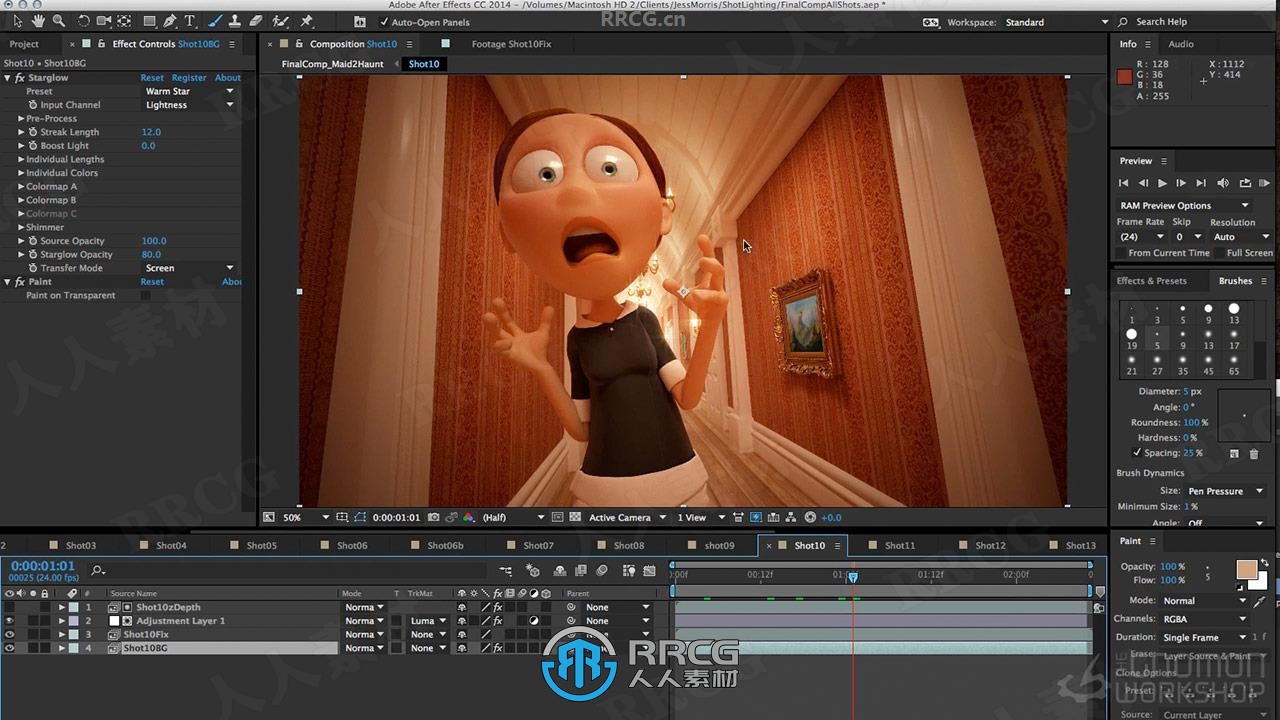Open the Input Channel Lightness dropdown

coord(189,105)
